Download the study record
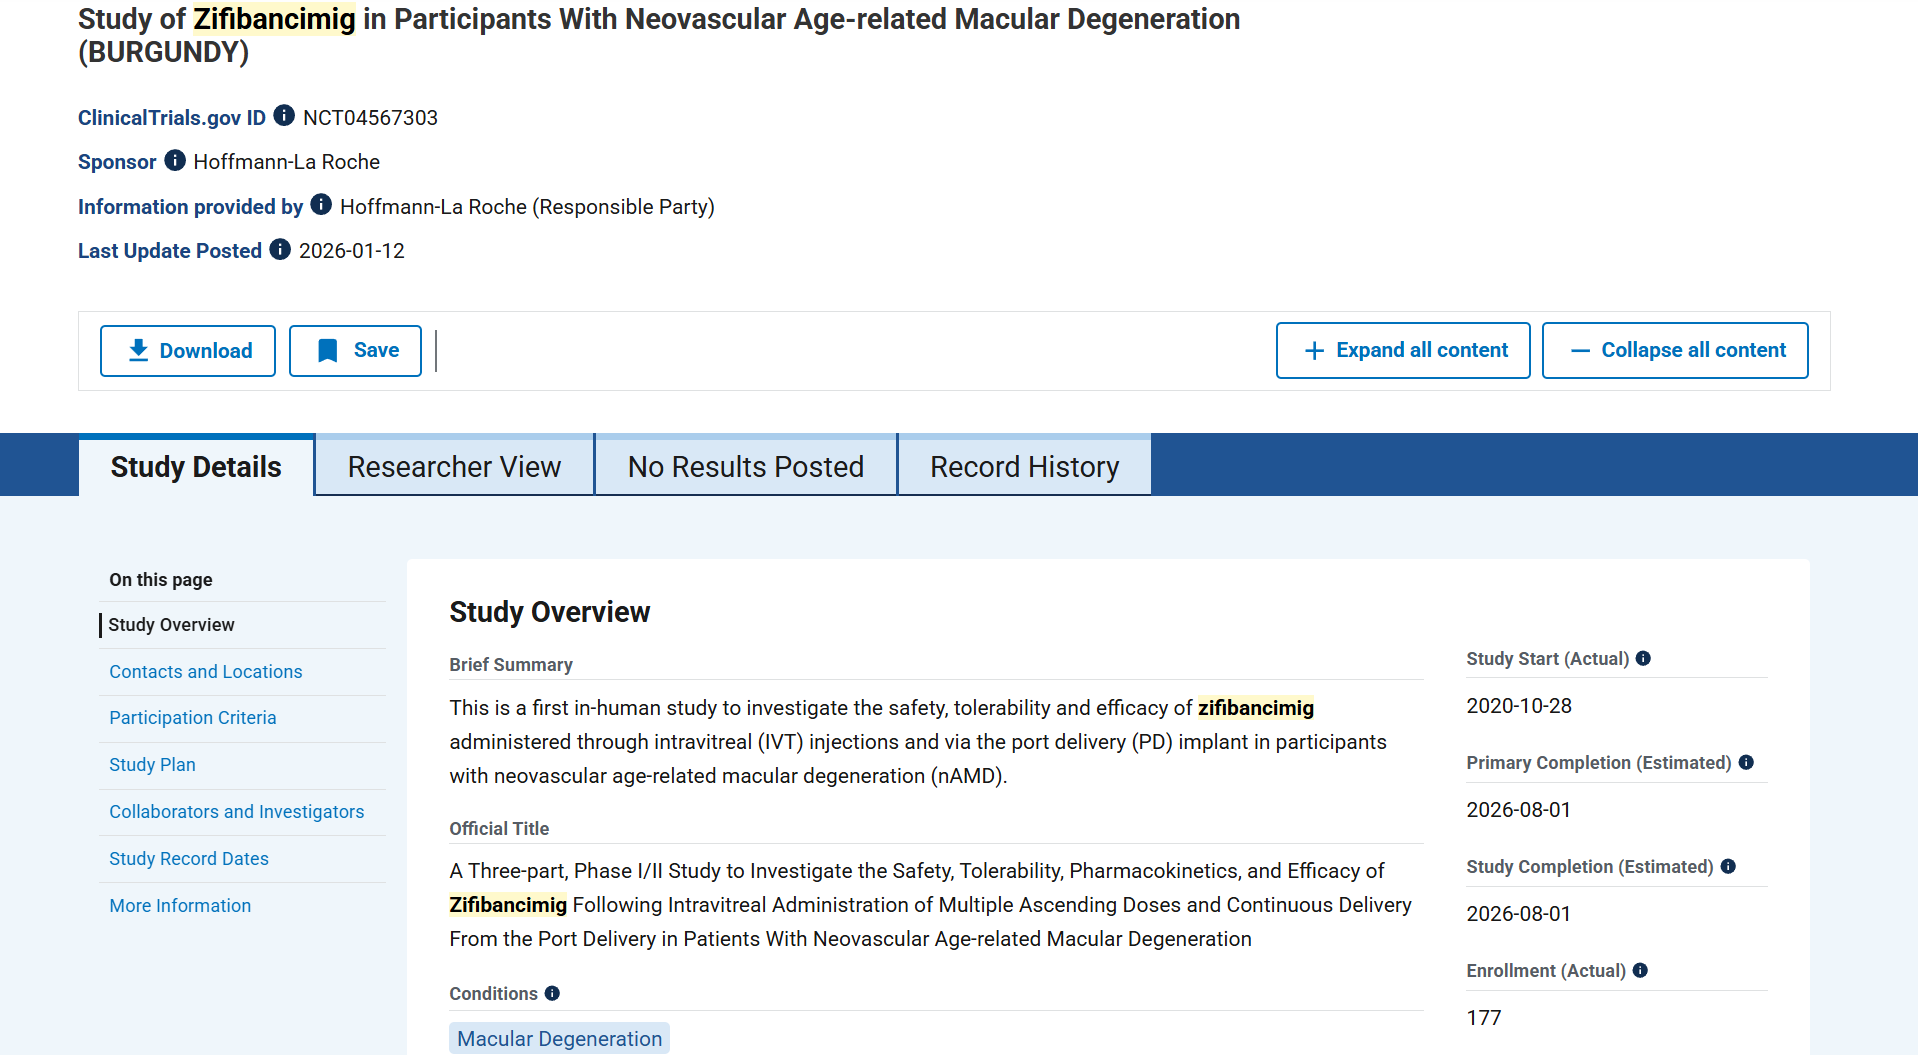 (188, 351)
